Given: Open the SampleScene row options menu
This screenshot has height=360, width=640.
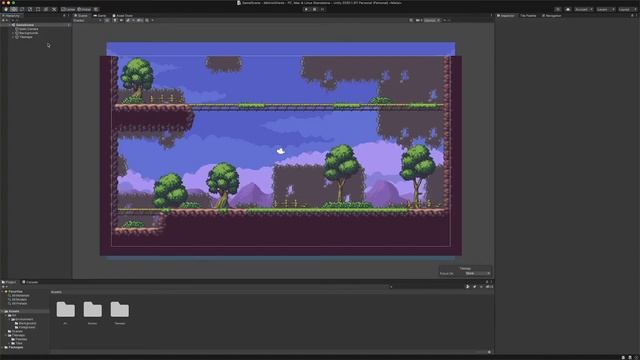Looking at the screenshot, I should click(69, 25).
